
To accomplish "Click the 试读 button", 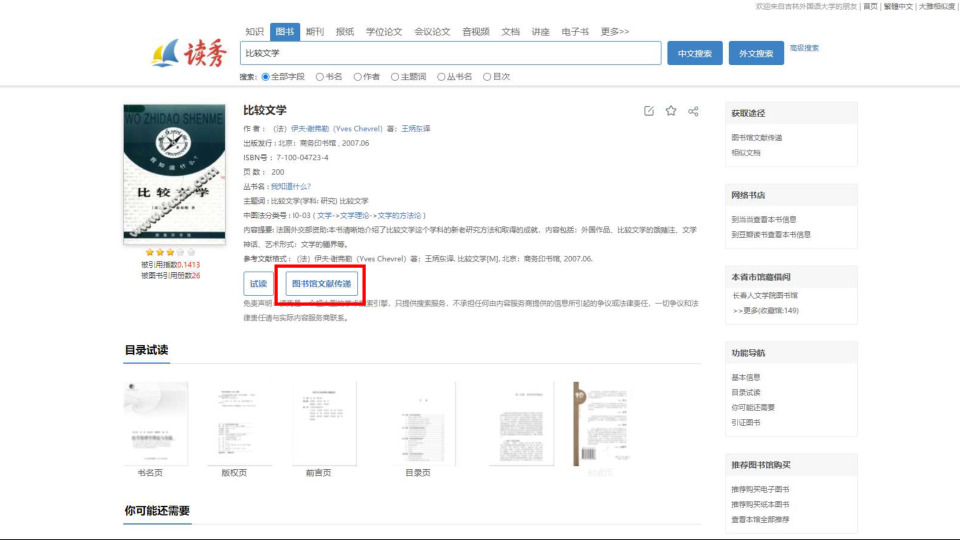I will tap(258, 283).
